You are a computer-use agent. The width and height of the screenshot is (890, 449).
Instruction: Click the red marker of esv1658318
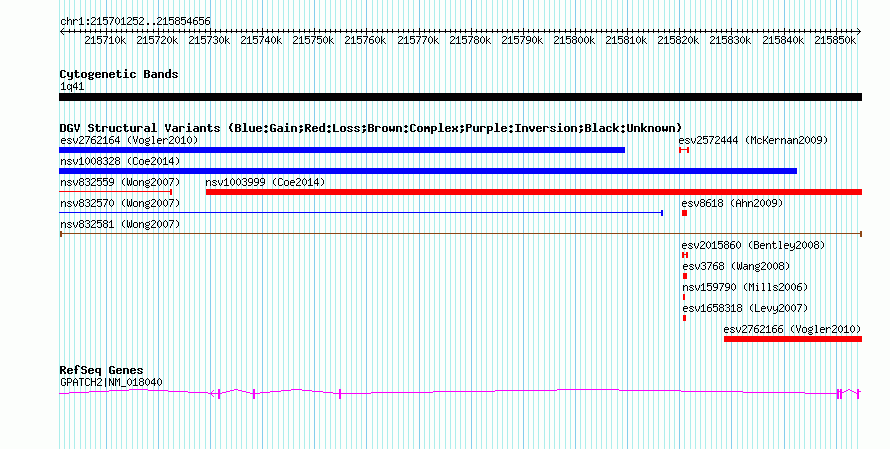[x=685, y=318]
